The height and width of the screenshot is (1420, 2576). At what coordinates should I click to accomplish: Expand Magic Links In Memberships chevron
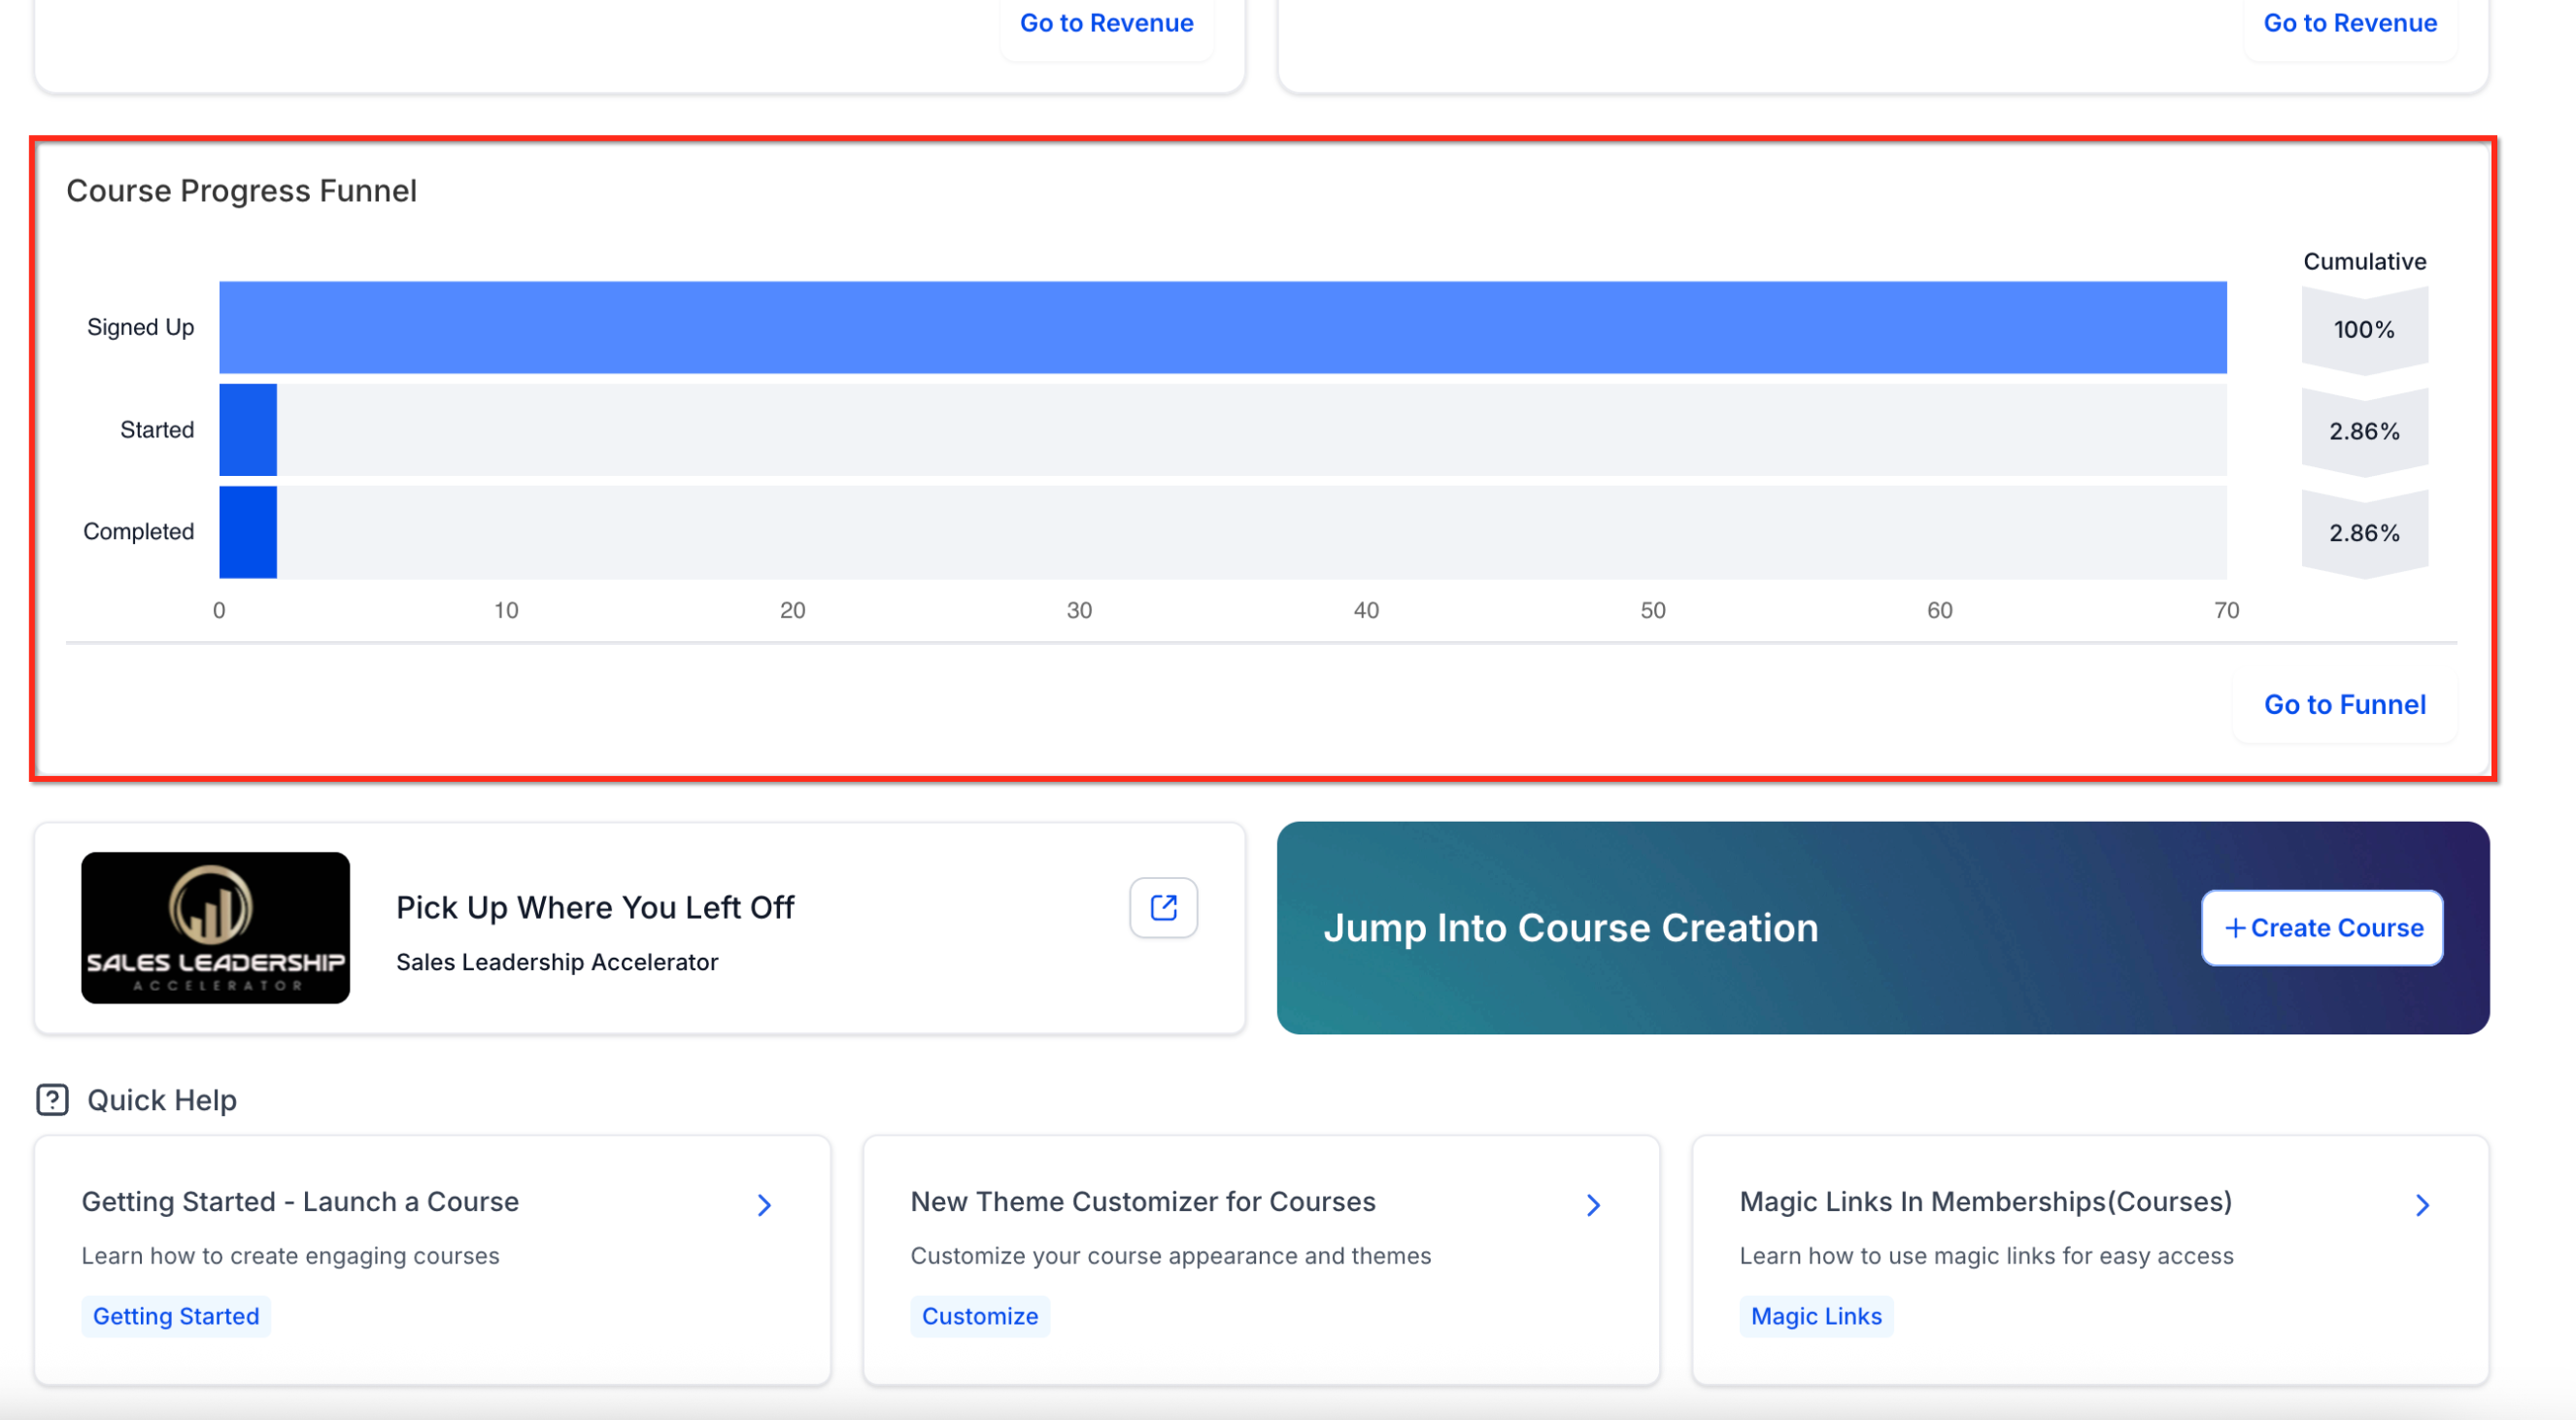point(2421,1205)
